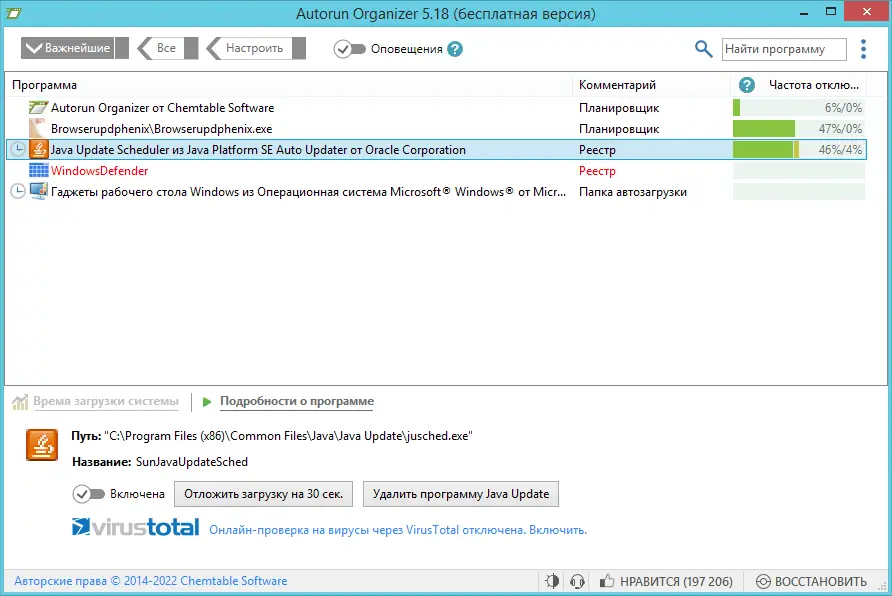Open the Подробности о программе tab

[x=297, y=401]
